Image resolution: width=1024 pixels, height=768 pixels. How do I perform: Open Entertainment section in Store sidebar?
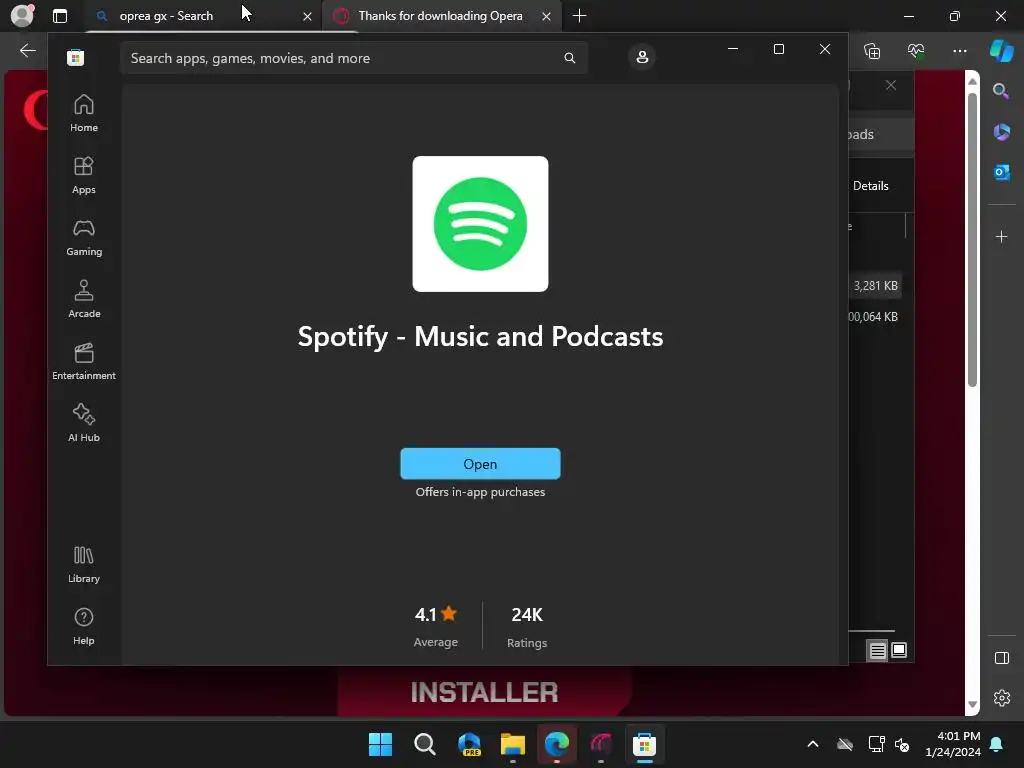84,361
